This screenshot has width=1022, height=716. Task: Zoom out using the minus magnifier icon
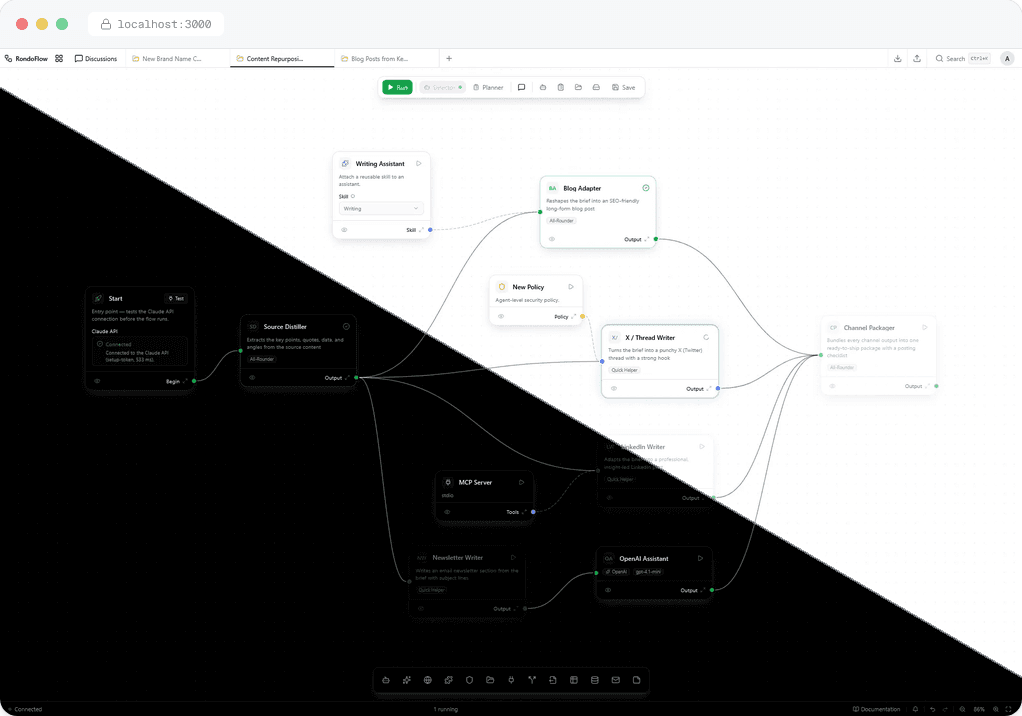[962, 709]
